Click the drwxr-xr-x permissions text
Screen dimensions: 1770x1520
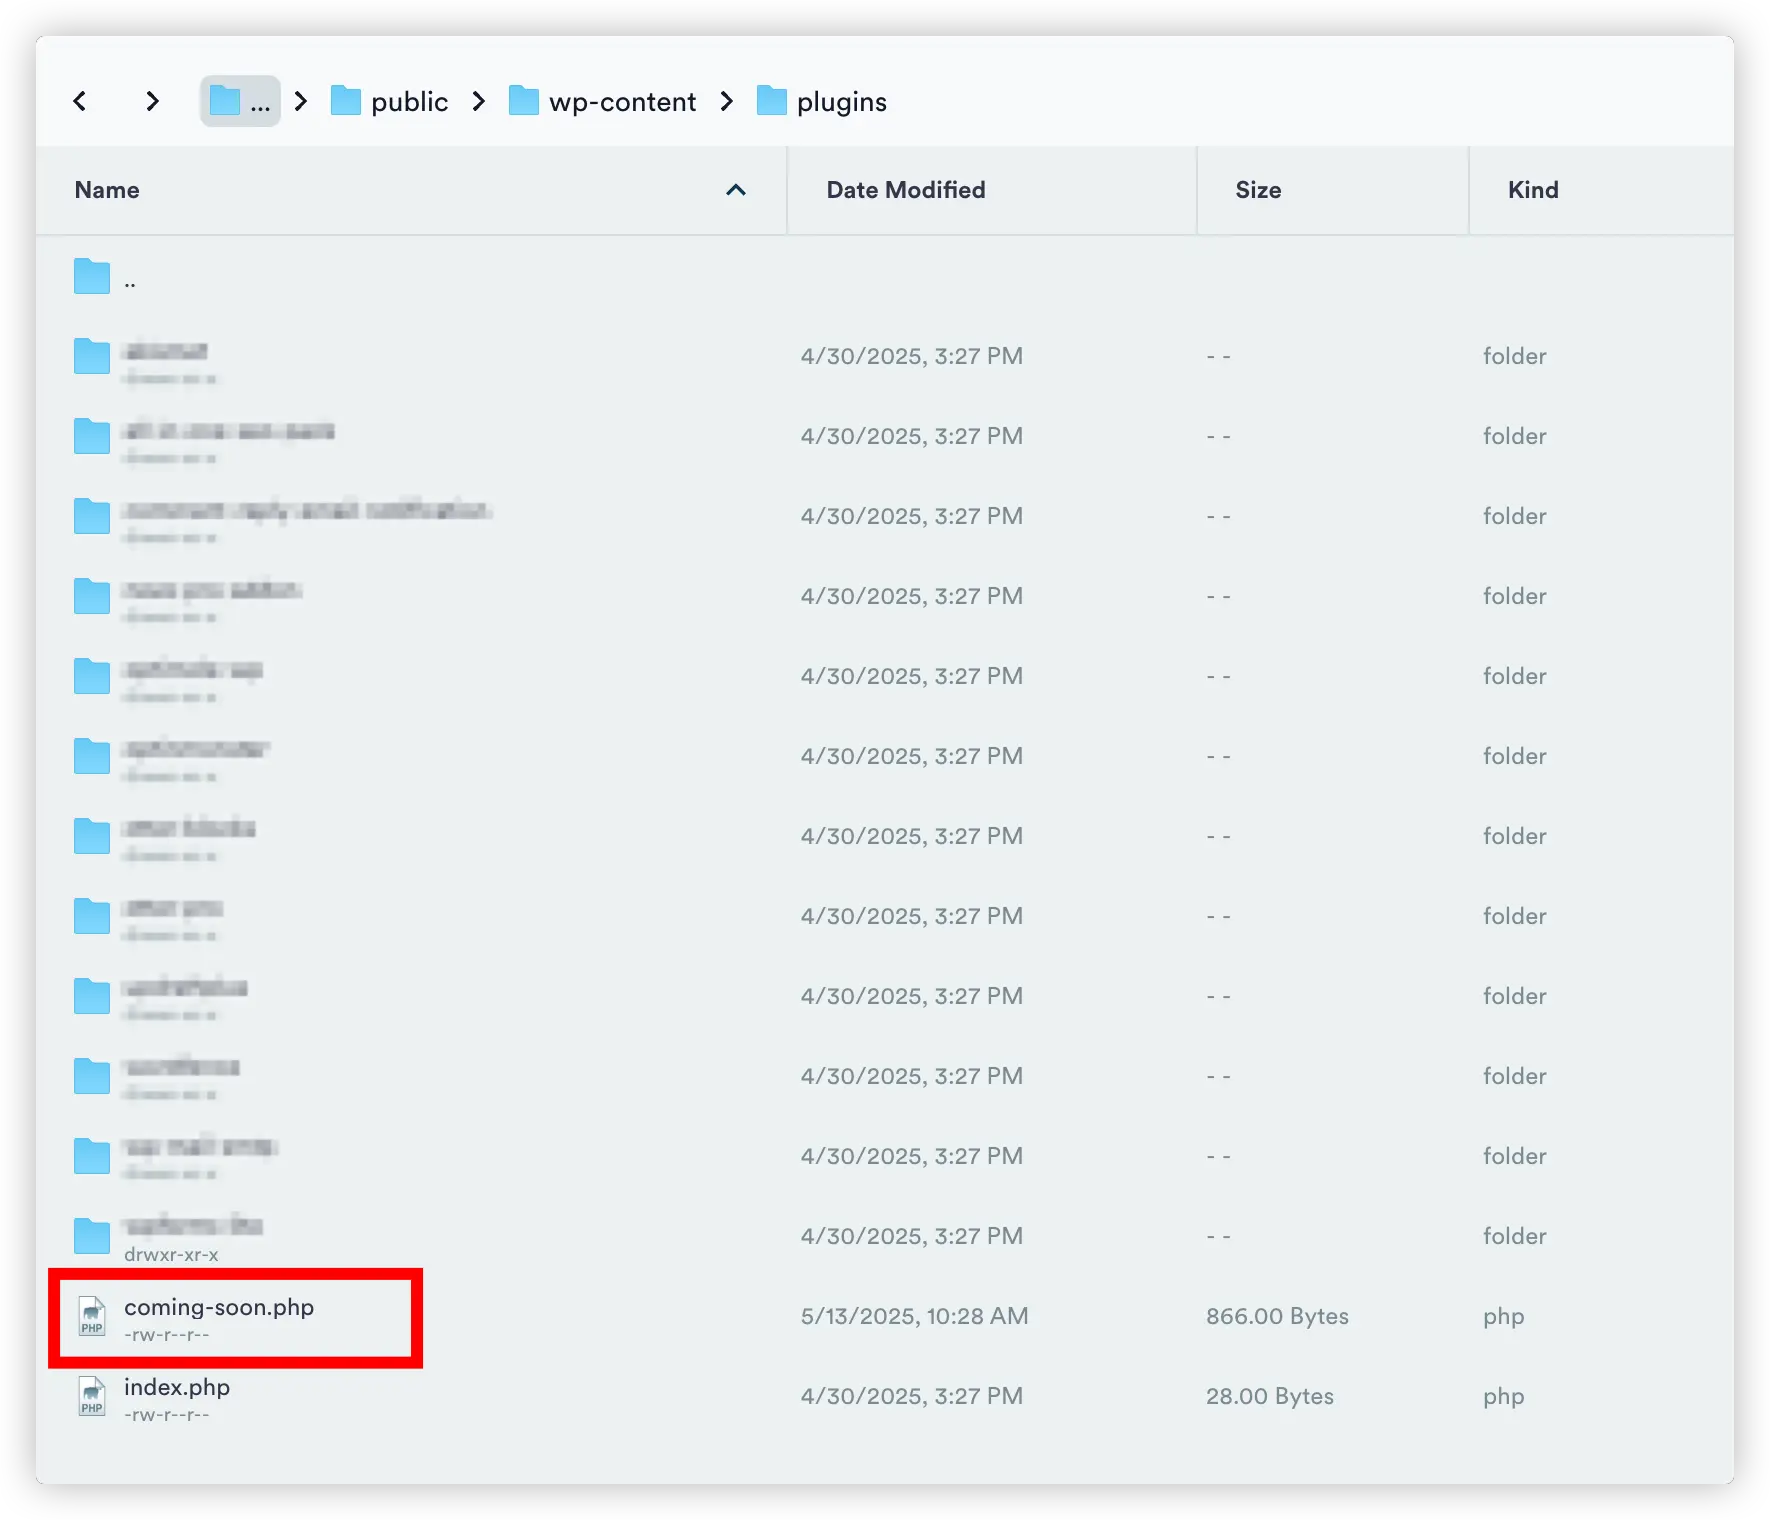click(x=171, y=1255)
